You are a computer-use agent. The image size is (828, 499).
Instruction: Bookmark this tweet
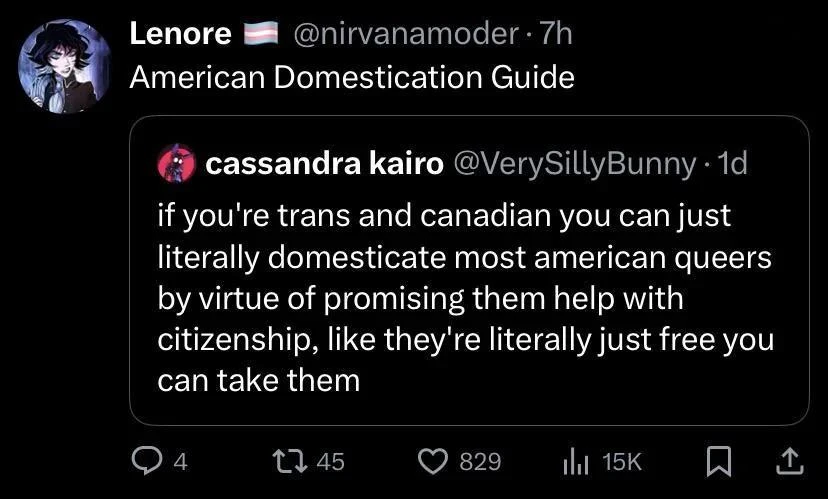(x=718, y=460)
